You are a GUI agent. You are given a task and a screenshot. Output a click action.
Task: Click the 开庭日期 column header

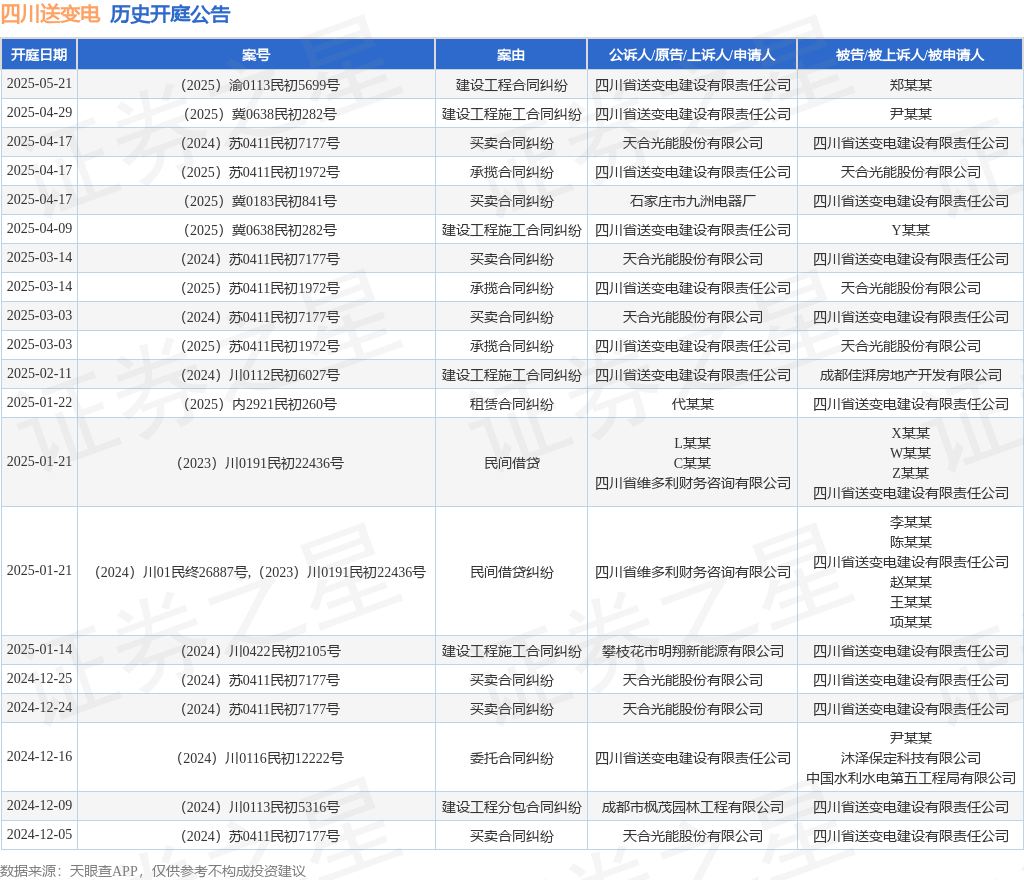[x=39, y=55]
